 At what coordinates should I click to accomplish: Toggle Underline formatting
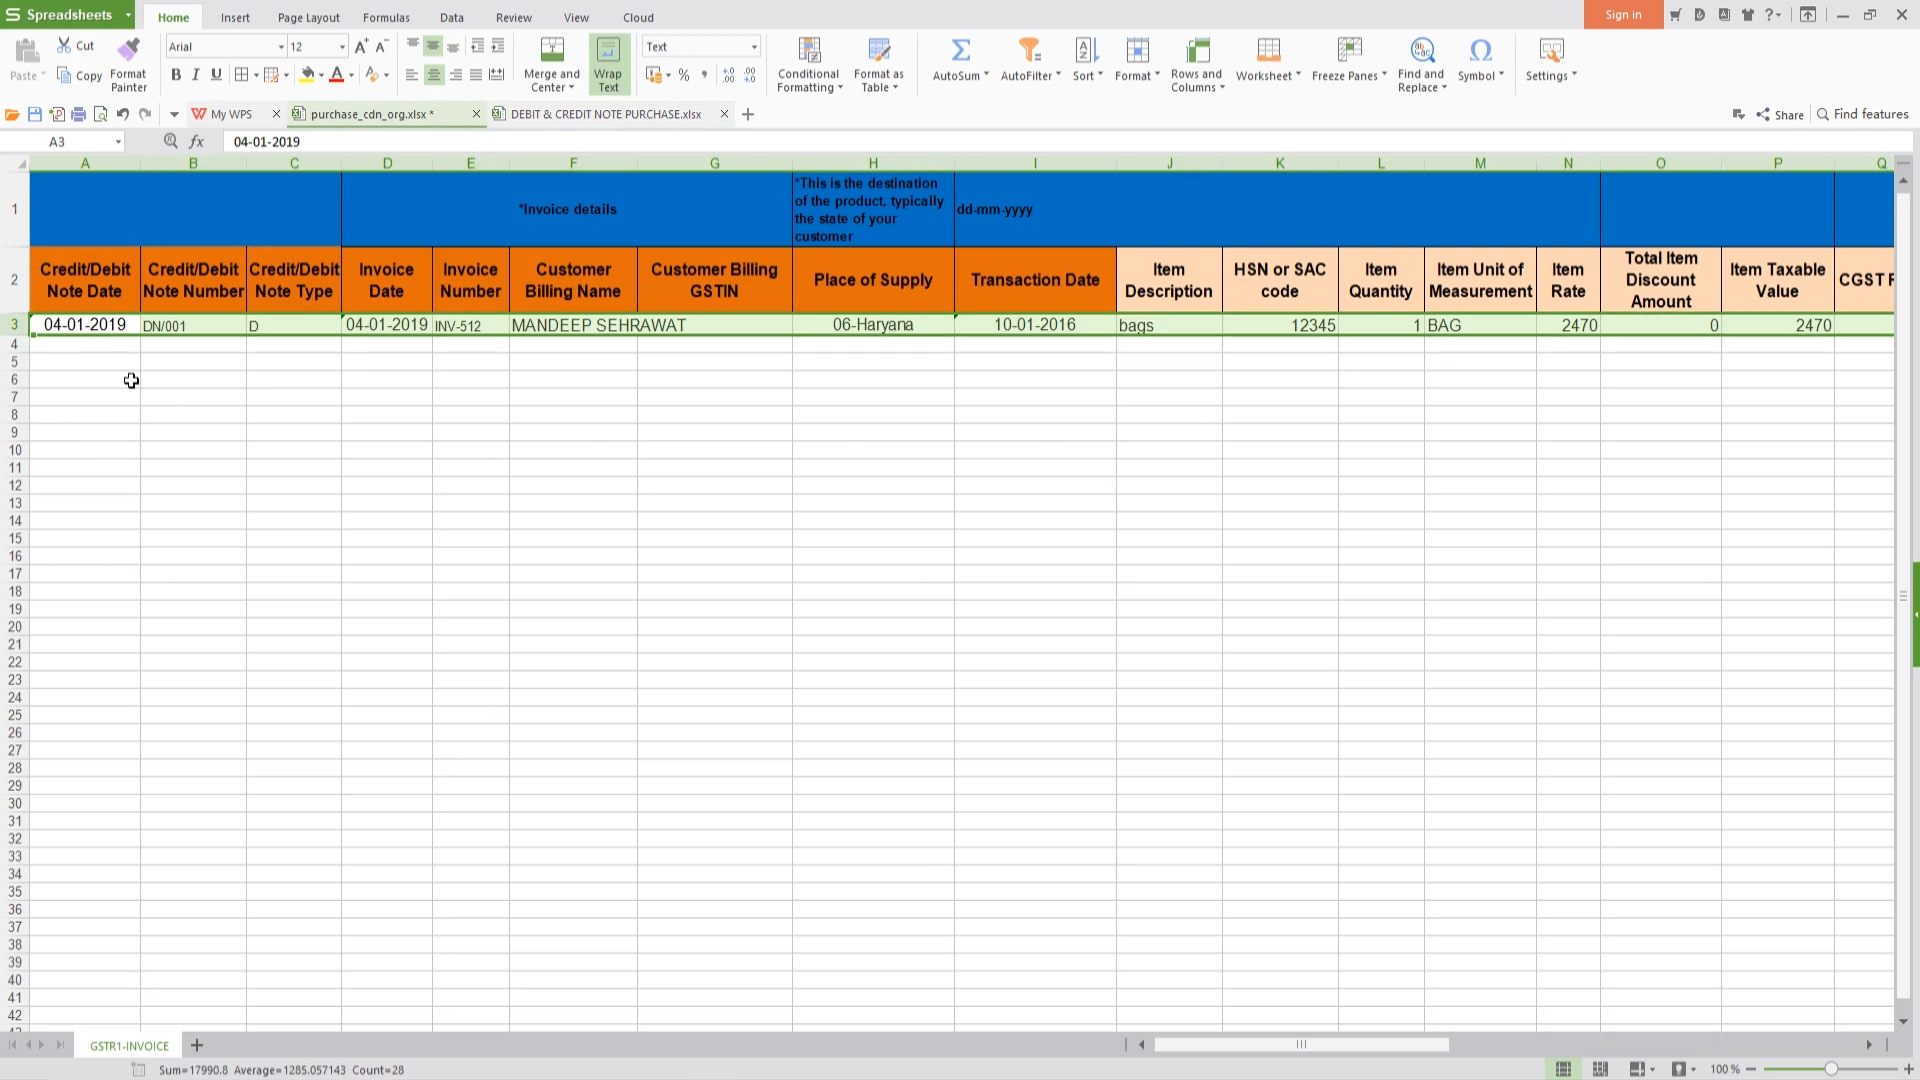click(216, 75)
